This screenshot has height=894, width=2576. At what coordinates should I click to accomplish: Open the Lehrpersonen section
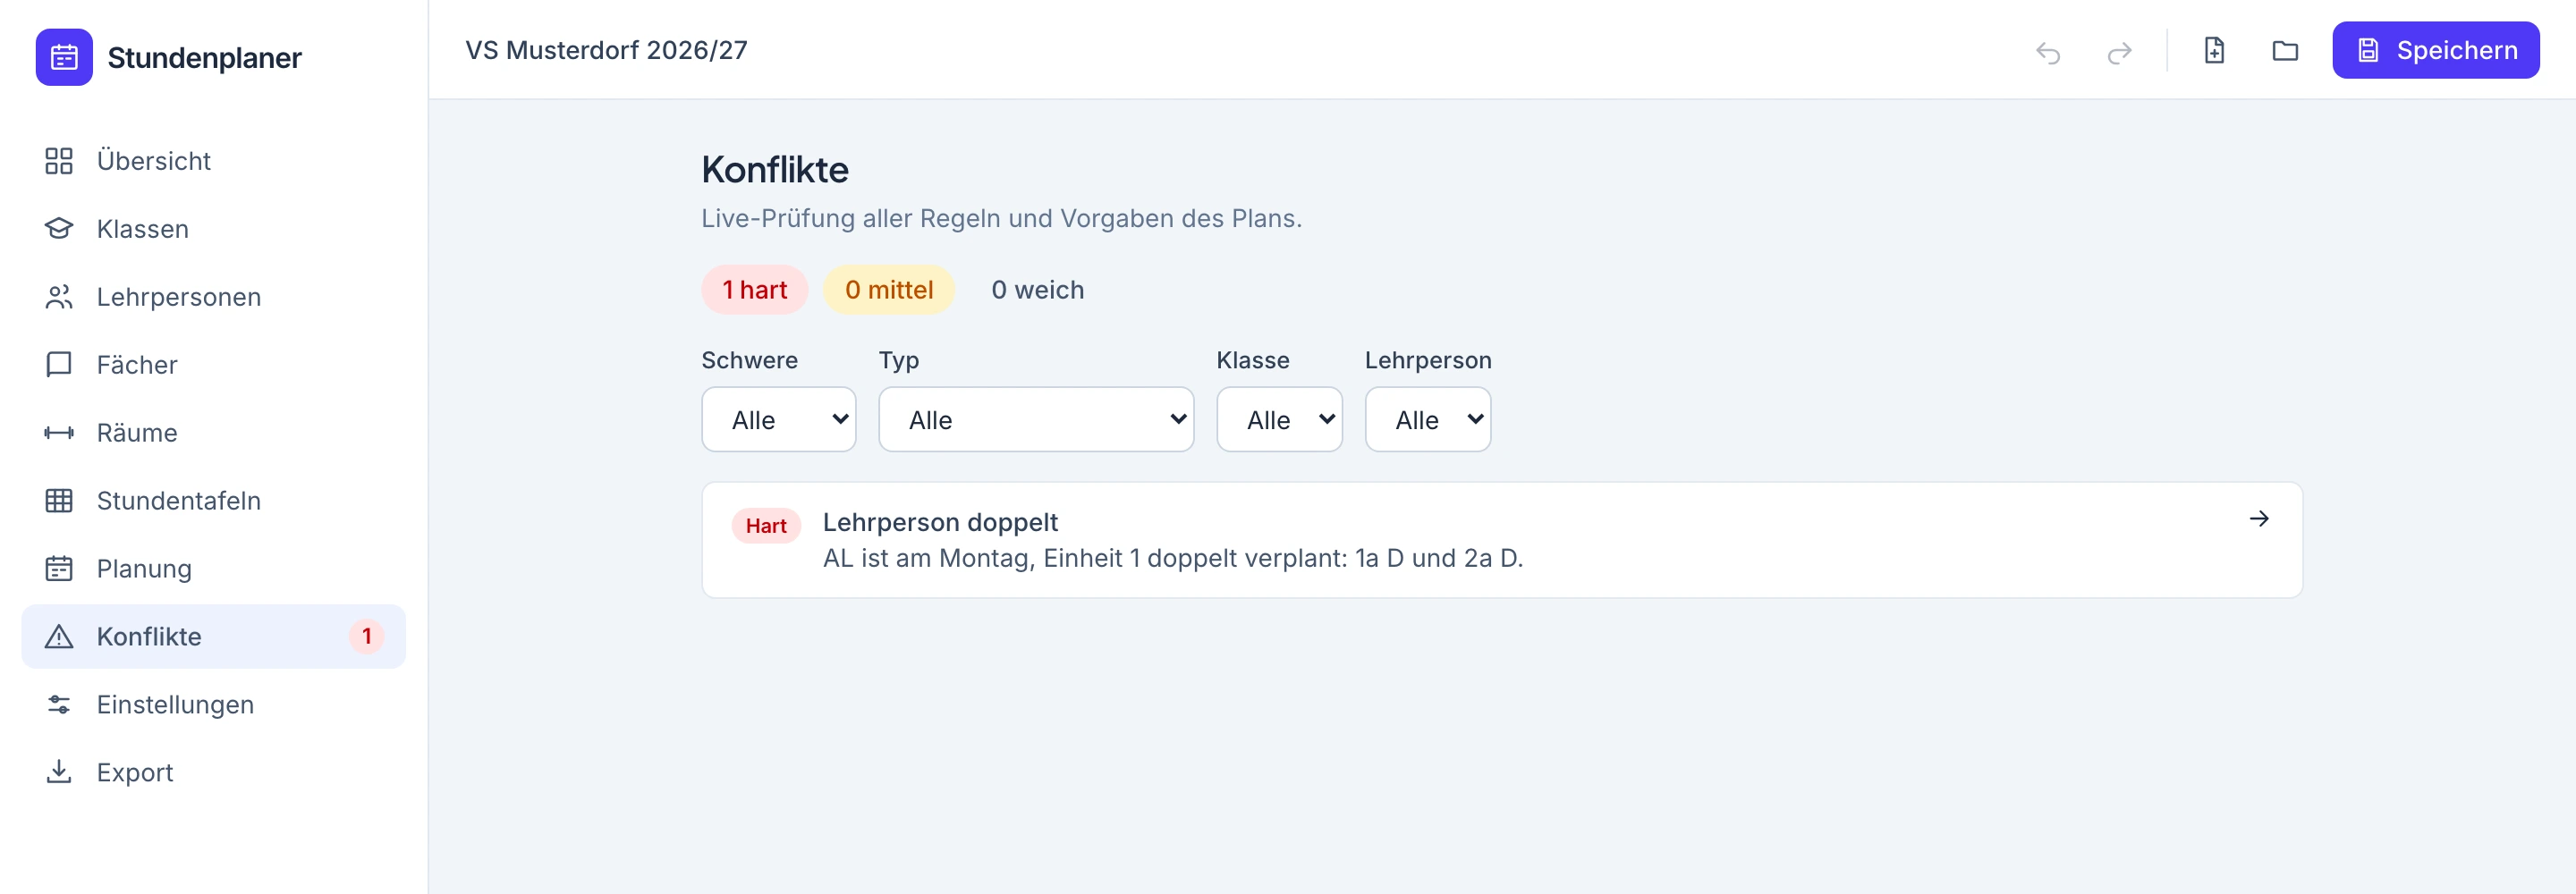(214, 297)
